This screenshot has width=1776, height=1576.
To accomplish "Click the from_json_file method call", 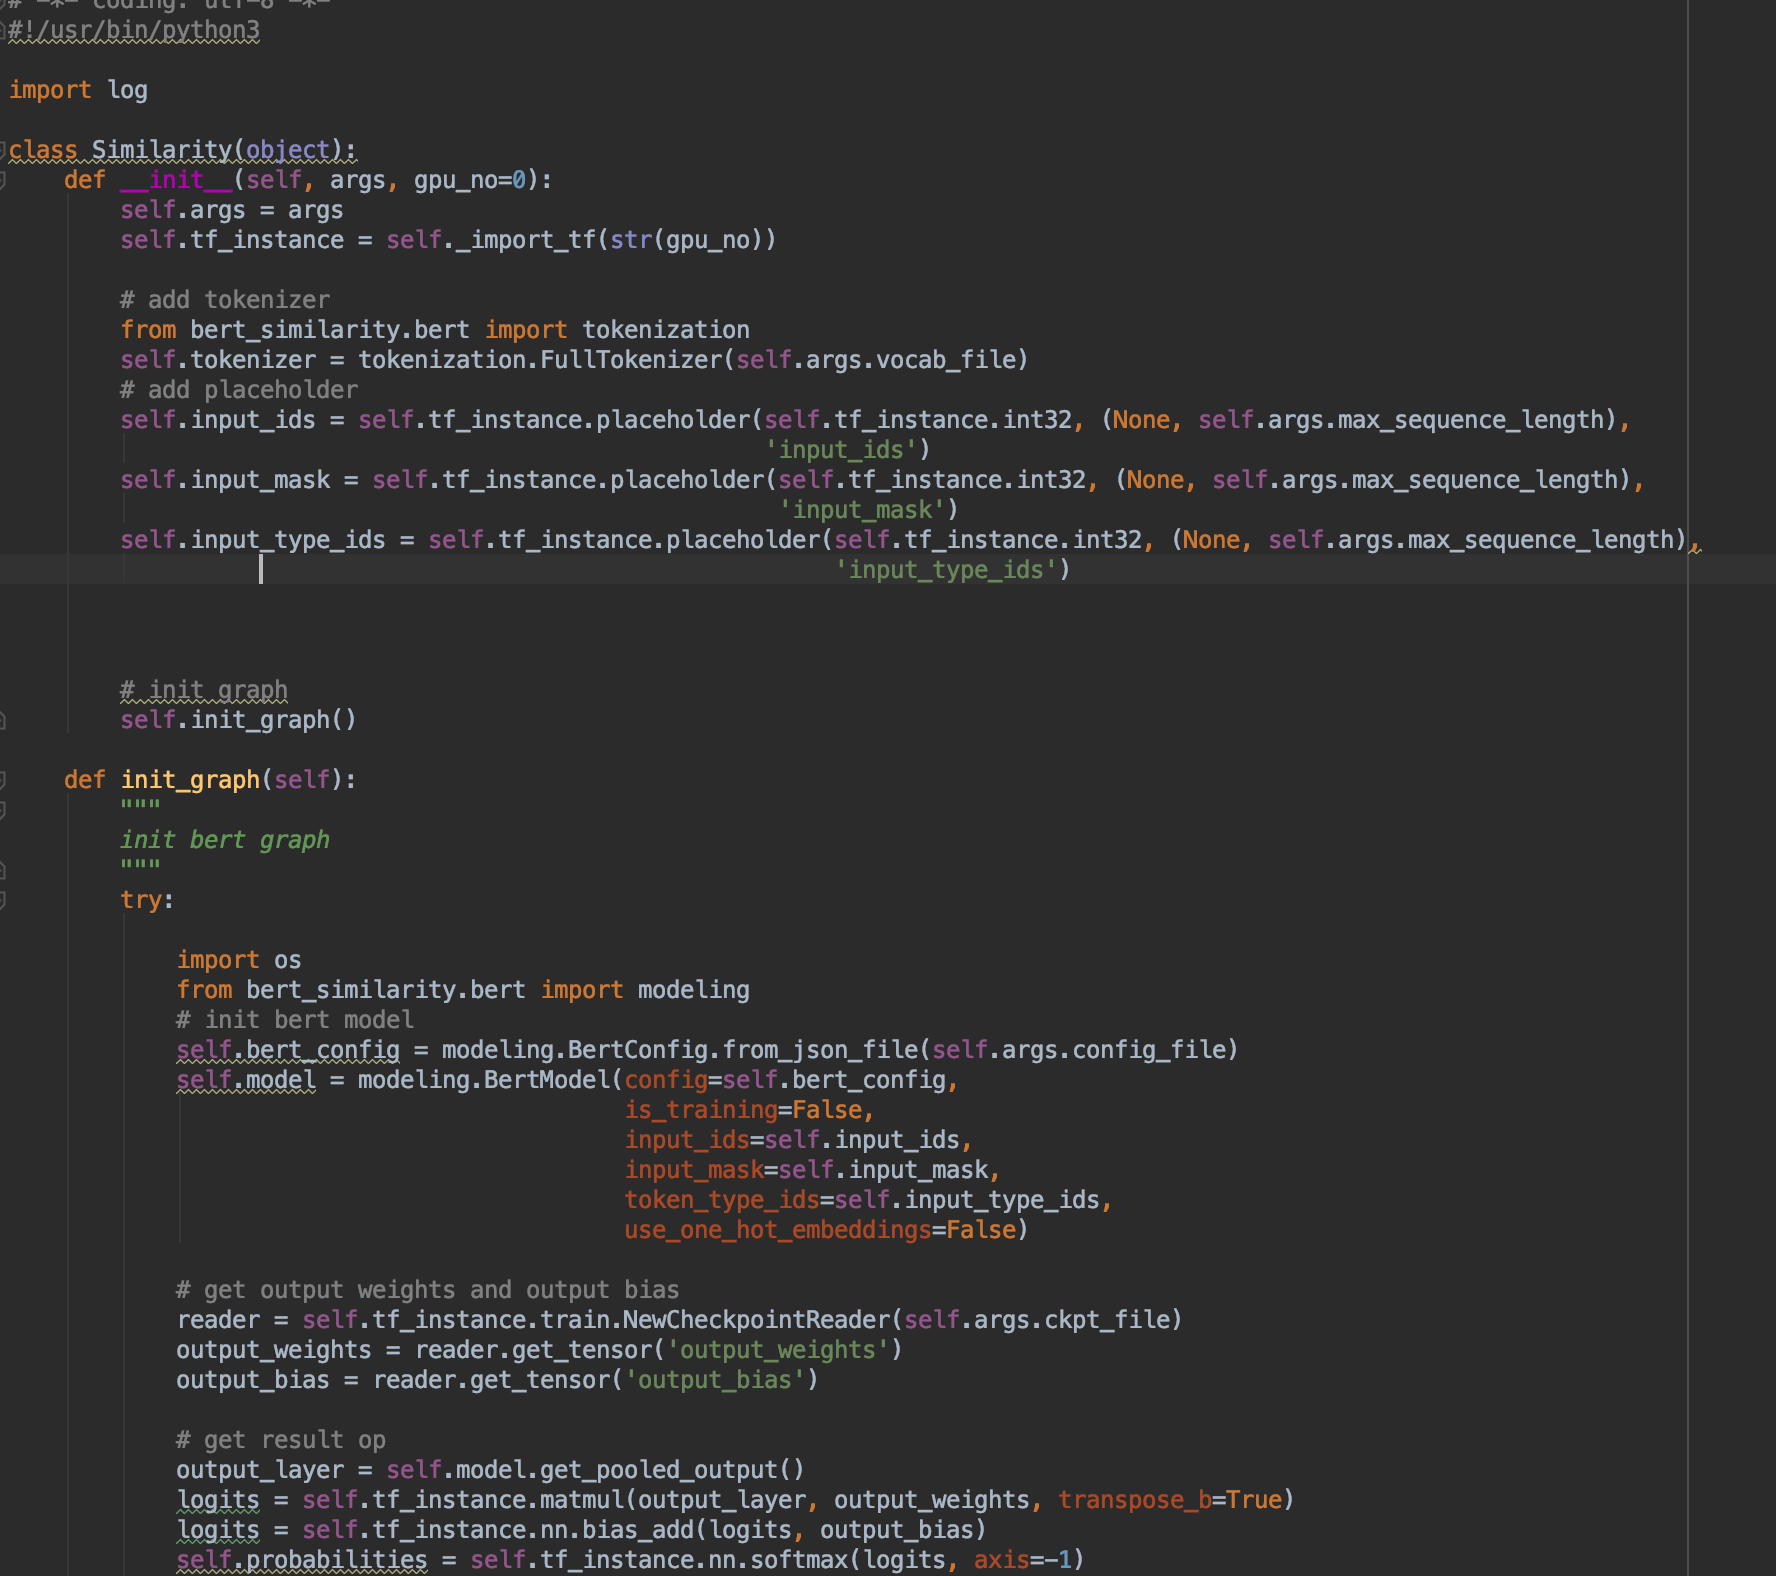I will tap(820, 1050).
